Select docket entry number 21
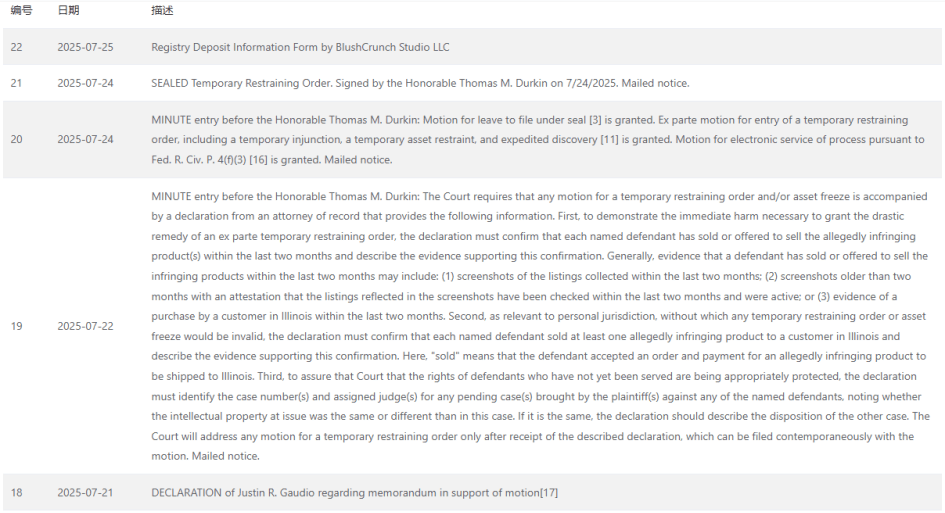Image resolution: width=945 pixels, height=513 pixels. click(x=16, y=83)
